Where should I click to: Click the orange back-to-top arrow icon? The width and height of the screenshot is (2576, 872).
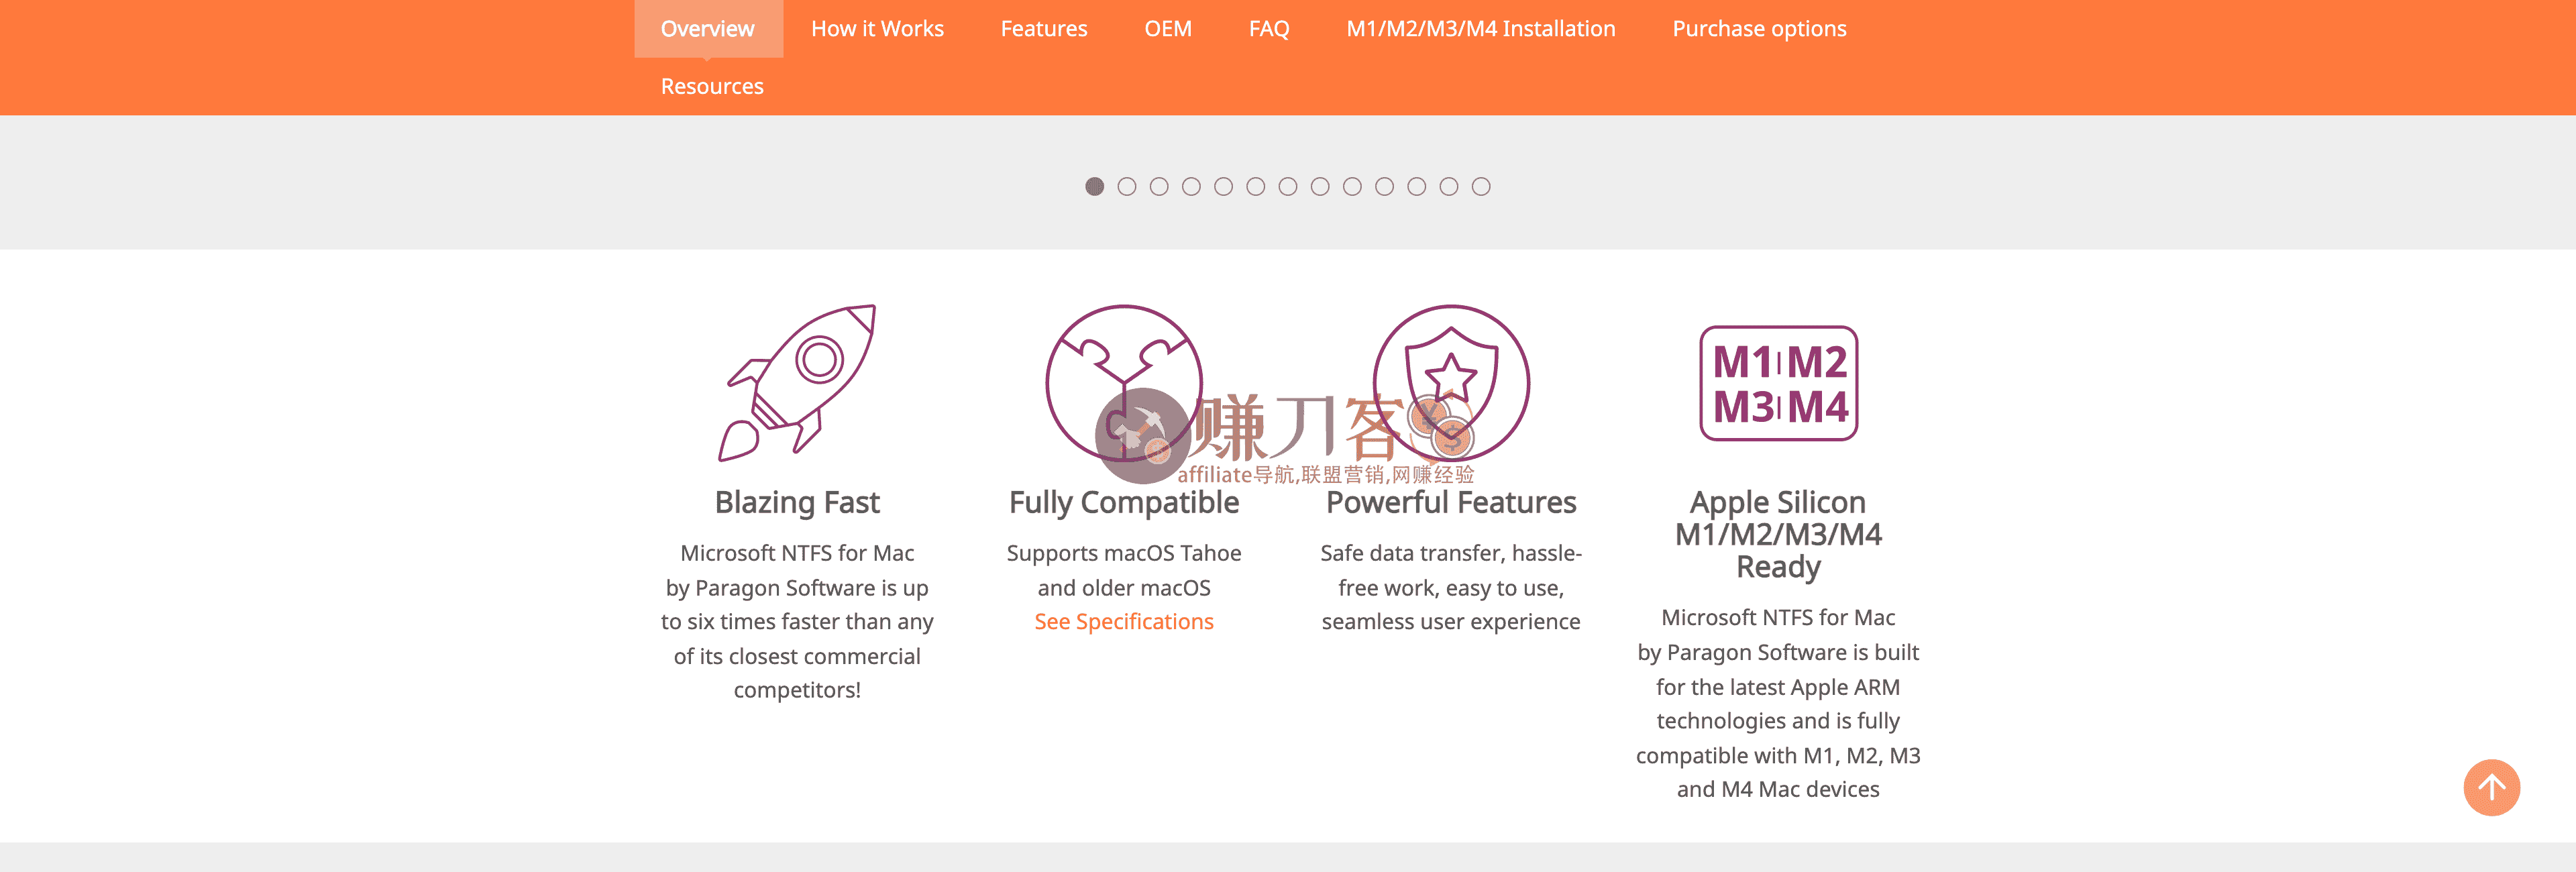[x=2493, y=788]
